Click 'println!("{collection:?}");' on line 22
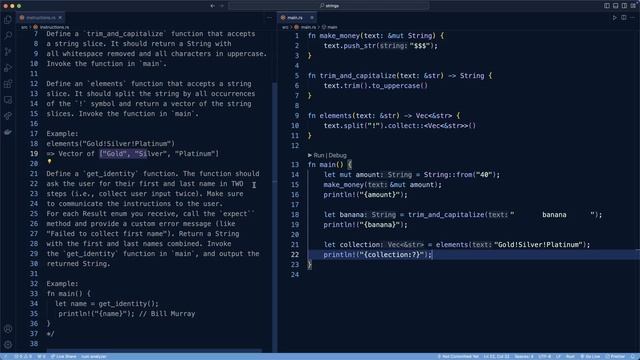 point(377,255)
